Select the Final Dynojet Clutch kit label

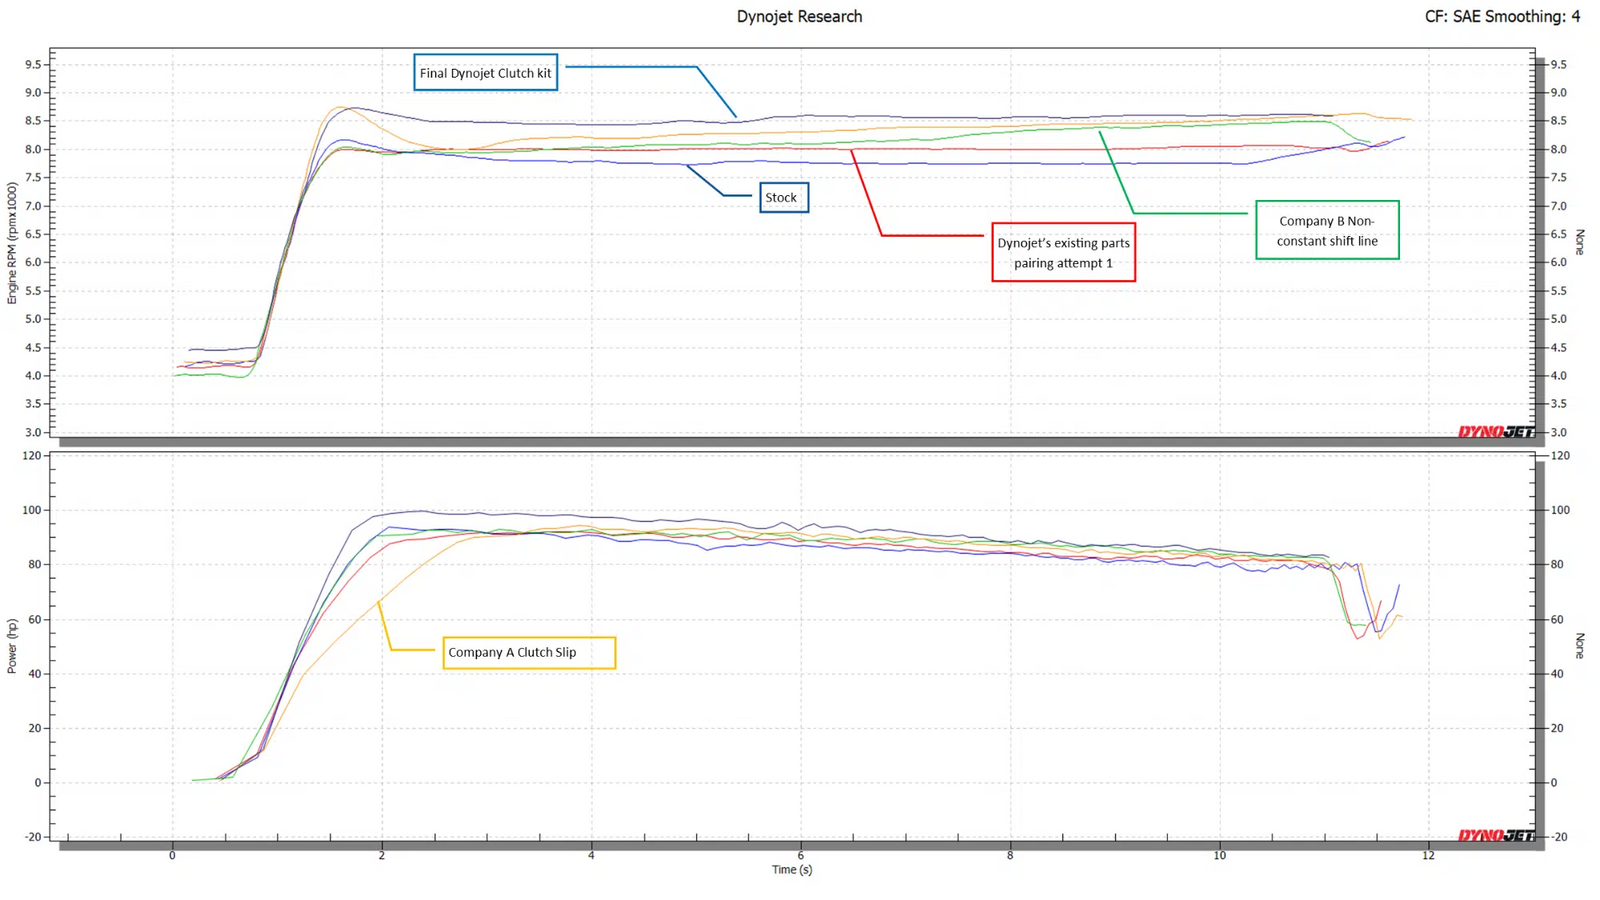485,73
